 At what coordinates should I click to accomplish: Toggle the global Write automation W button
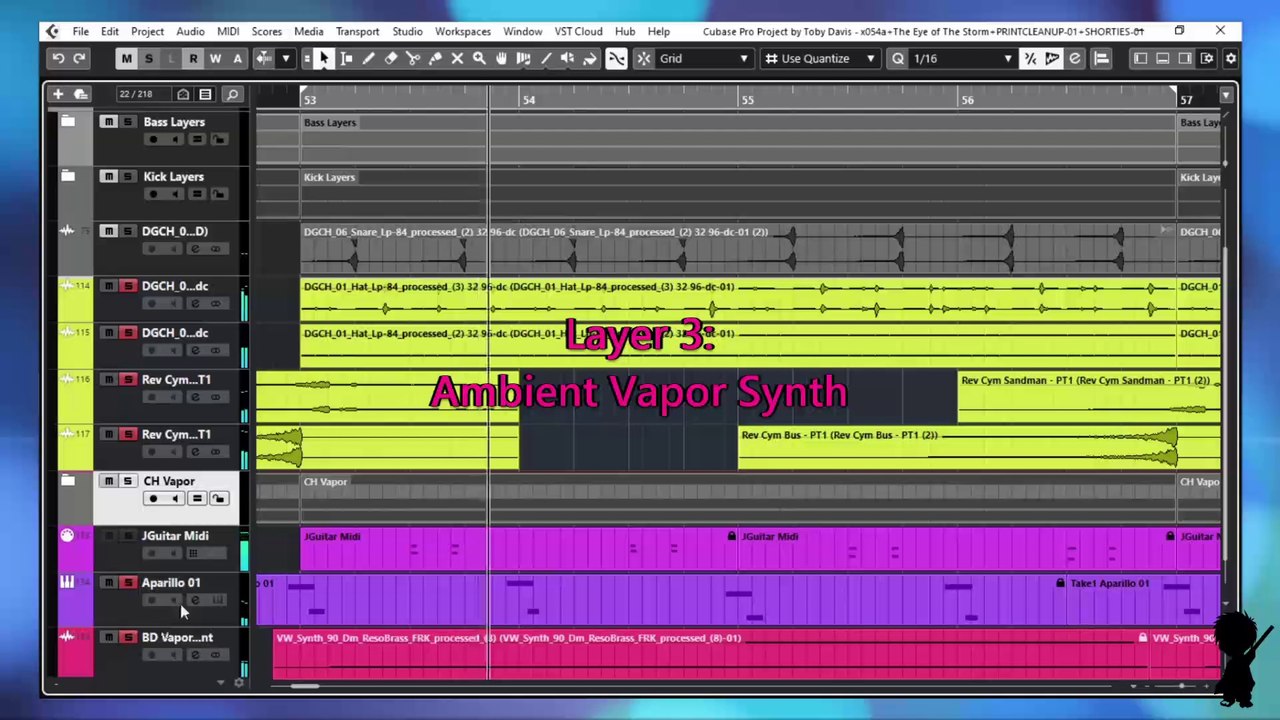tap(215, 59)
